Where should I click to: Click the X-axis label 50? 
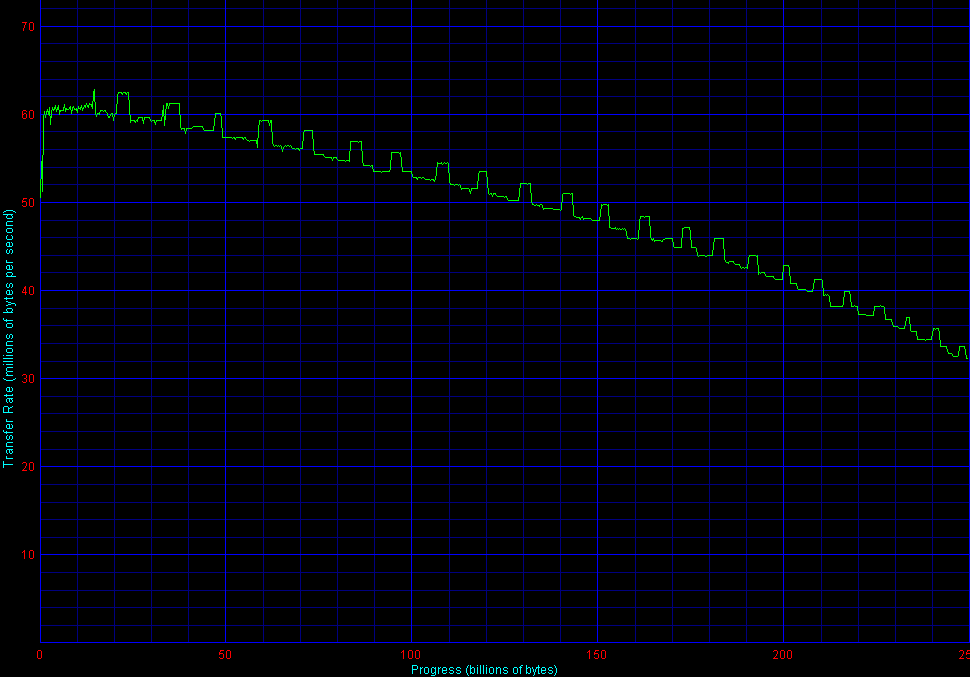225,655
